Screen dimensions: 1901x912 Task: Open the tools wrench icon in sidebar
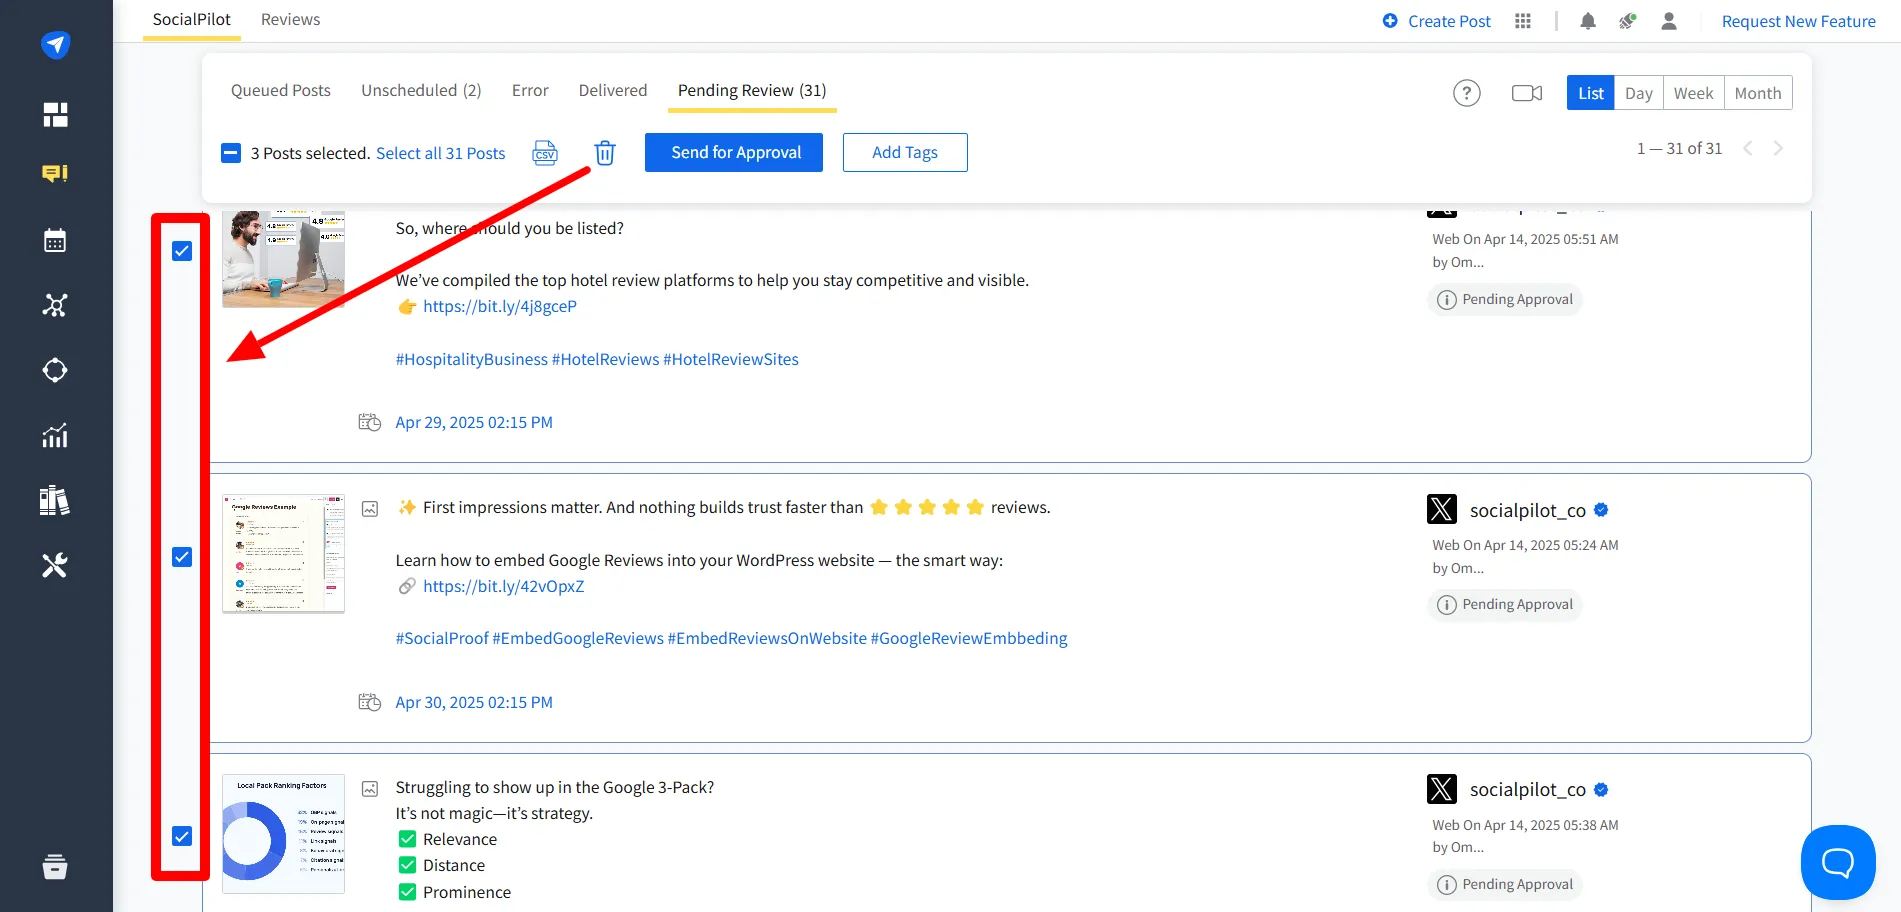[55, 565]
